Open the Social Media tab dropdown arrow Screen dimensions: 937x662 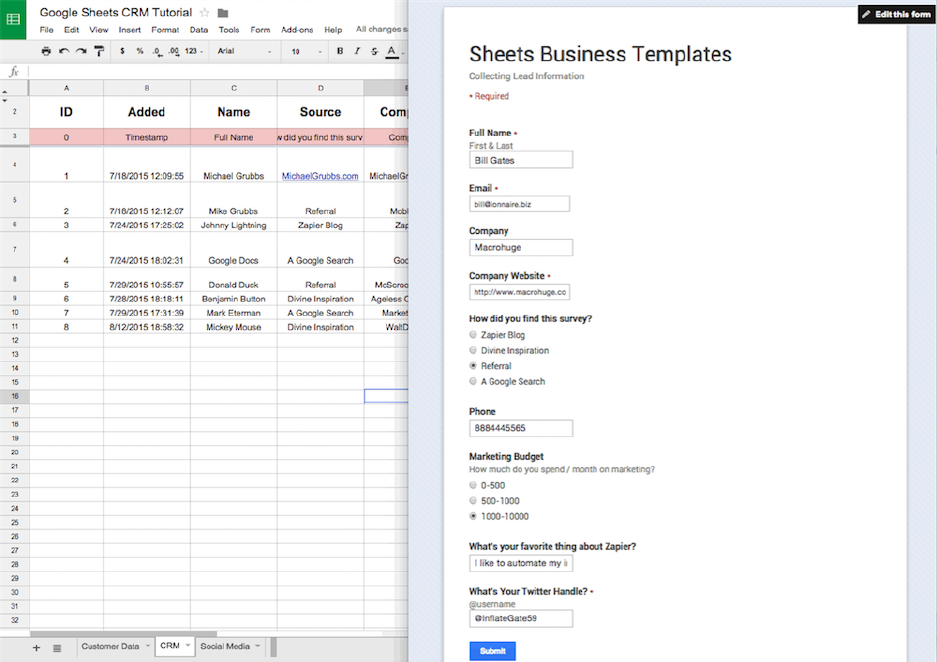(258, 646)
